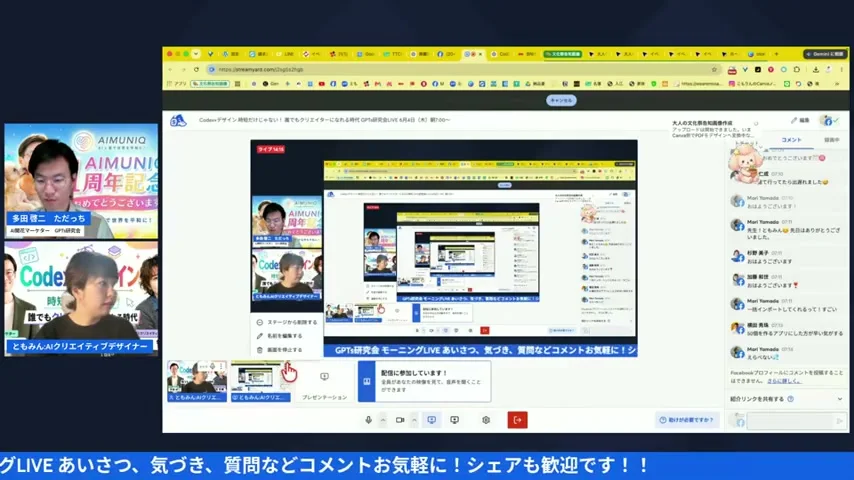Click the send comment arrow icon
Screen dimensions: 854x480
839,421
